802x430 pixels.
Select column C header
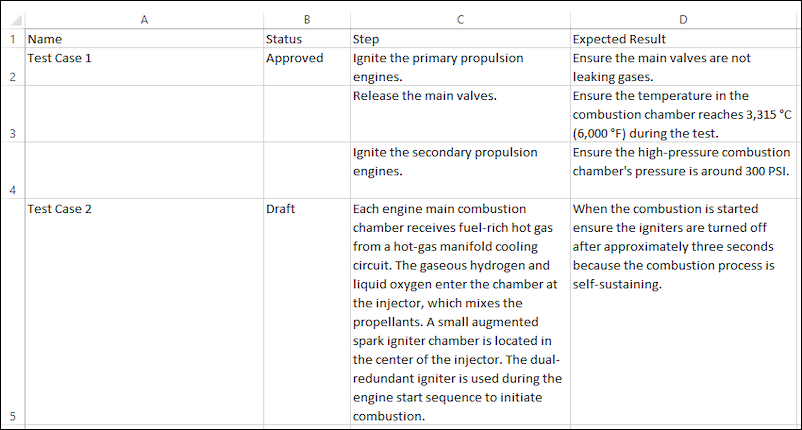(x=460, y=19)
